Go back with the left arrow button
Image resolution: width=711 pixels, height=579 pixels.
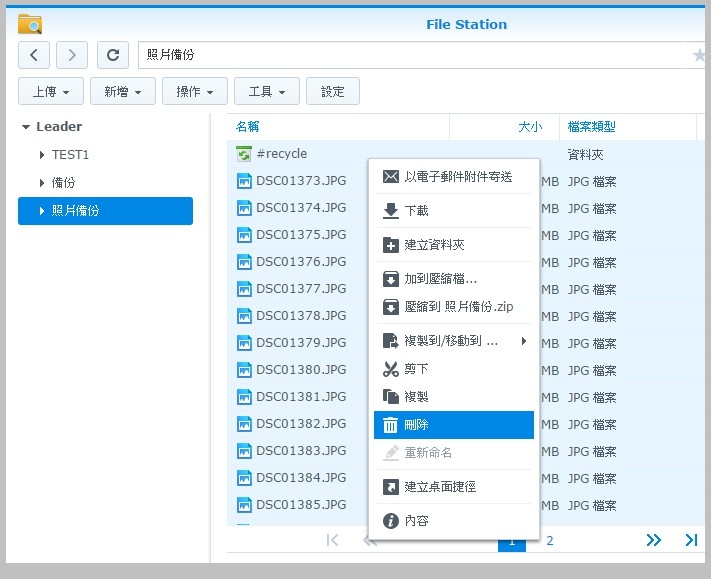[34, 55]
